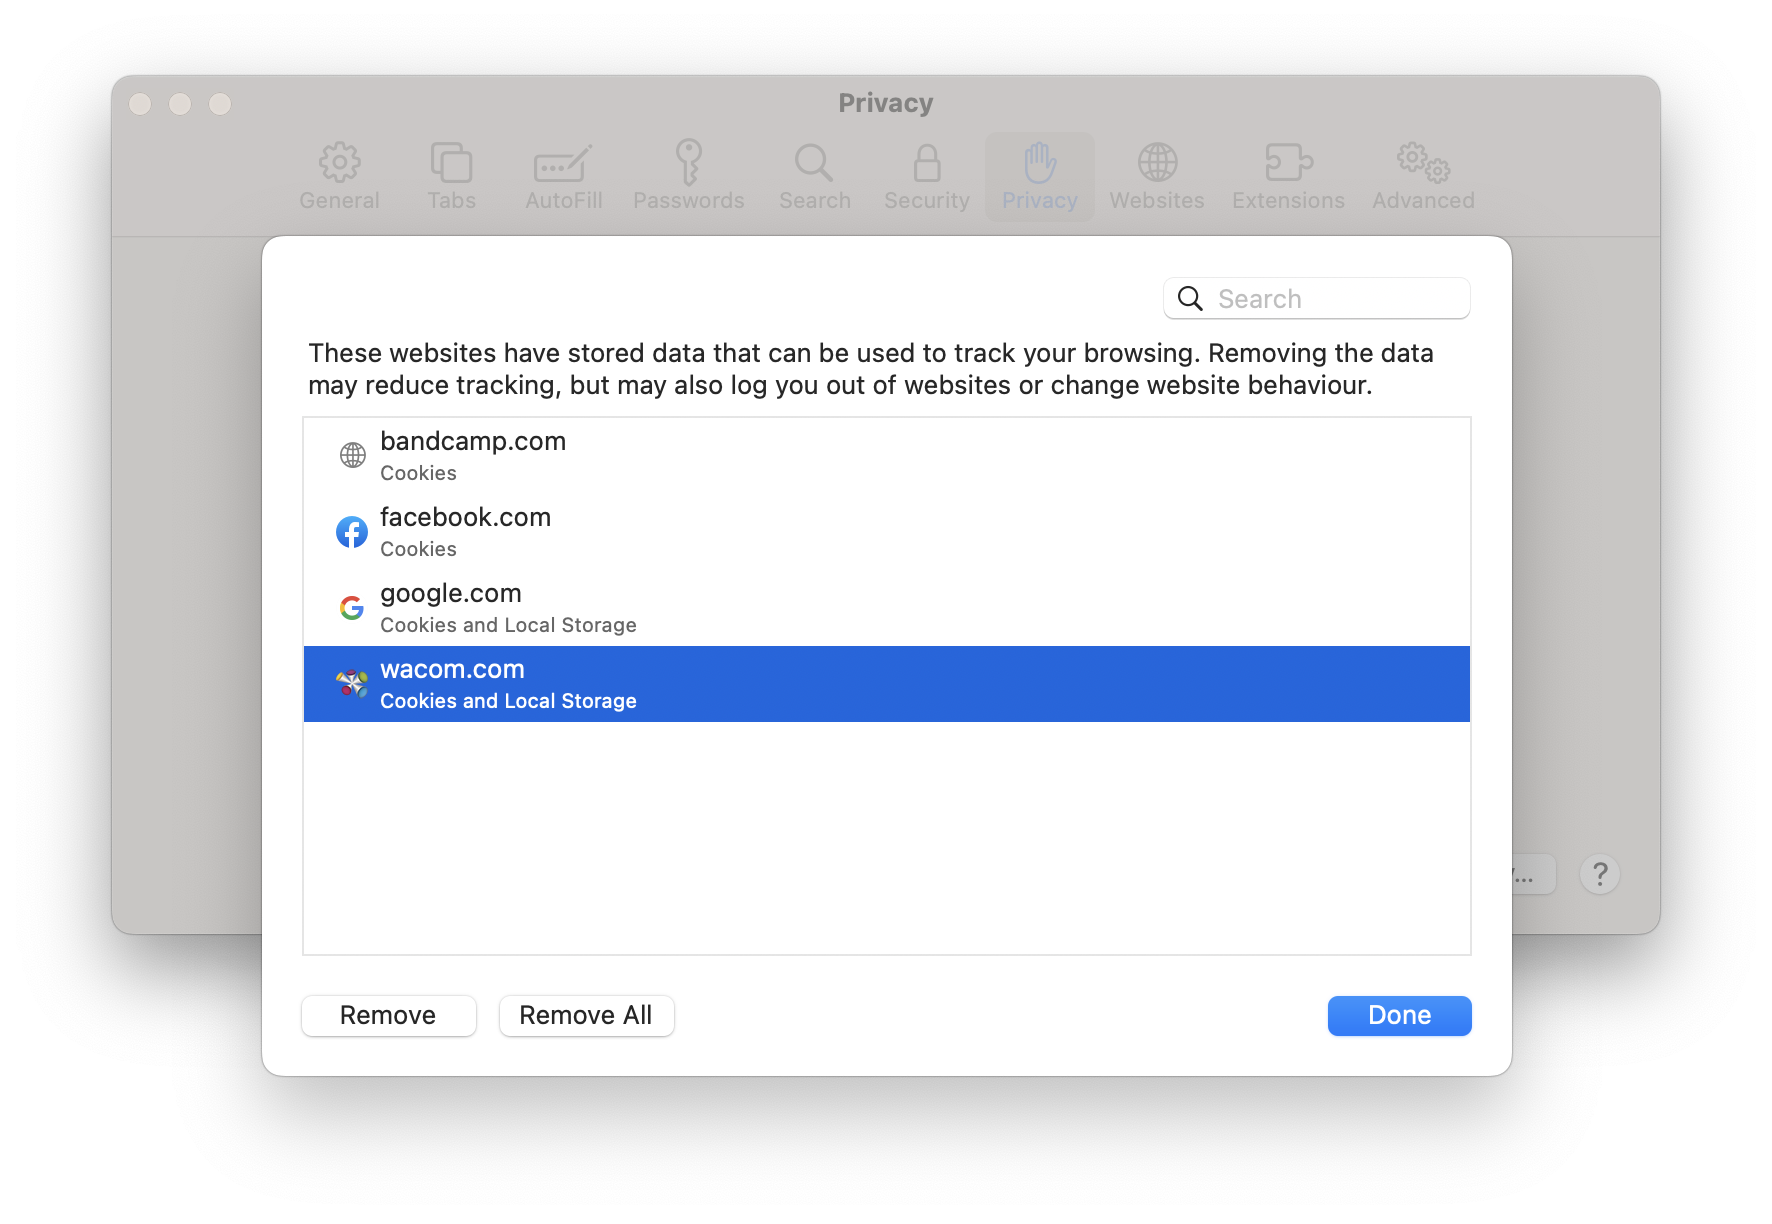Click the bandcamp.com globe icon
The image size is (1772, 1224).
coord(352,455)
